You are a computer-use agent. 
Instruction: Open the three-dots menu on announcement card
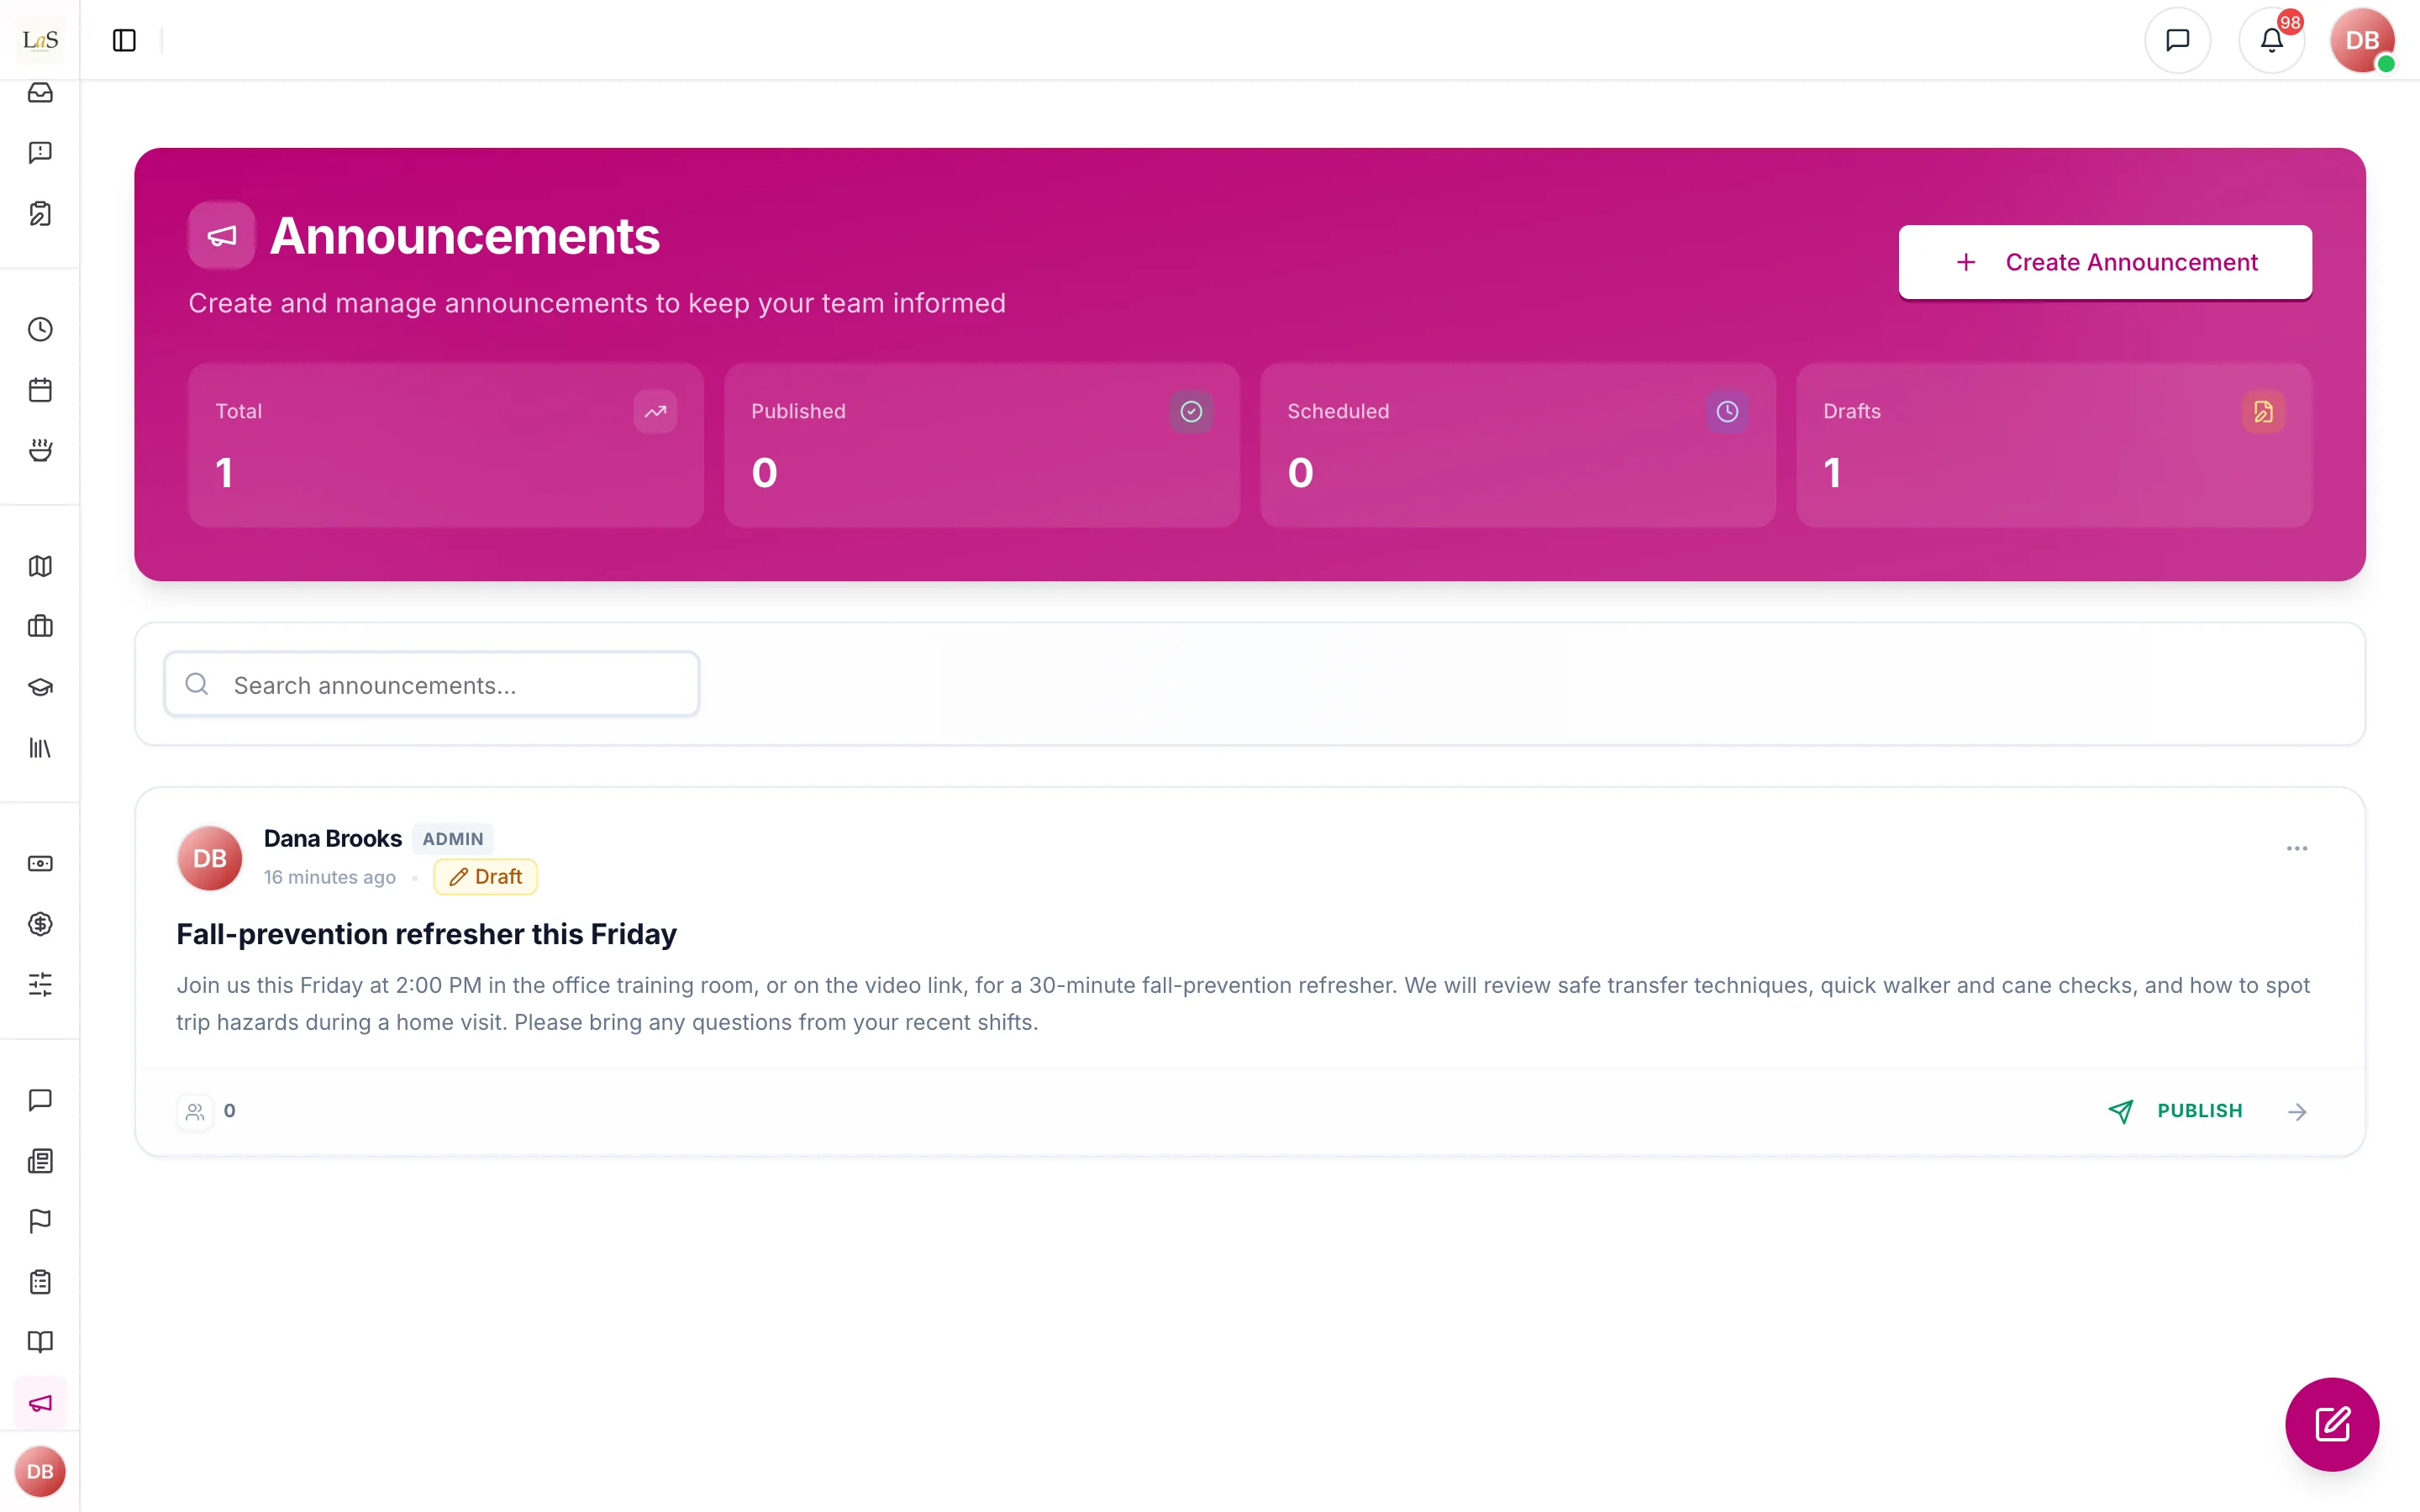pos(2297,848)
